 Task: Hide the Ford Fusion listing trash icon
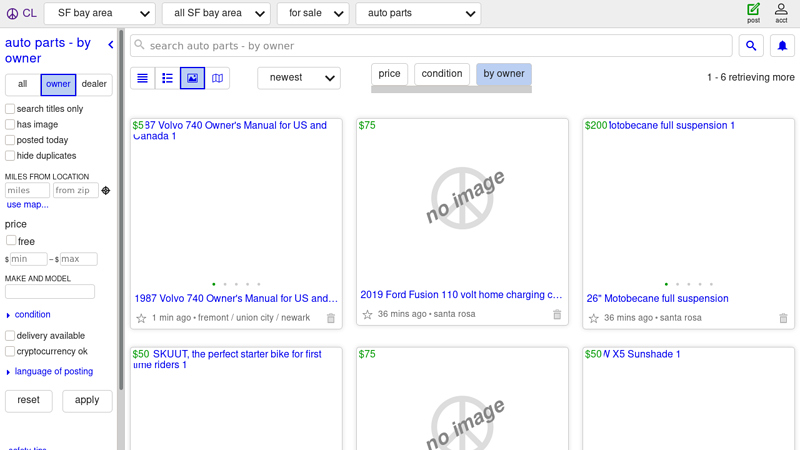click(557, 314)
